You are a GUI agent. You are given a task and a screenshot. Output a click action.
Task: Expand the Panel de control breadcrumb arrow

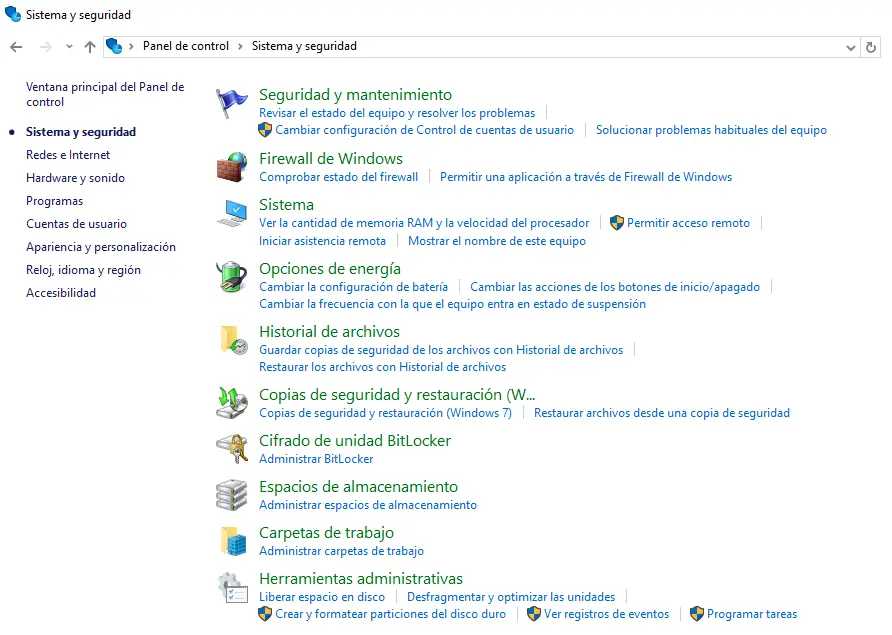tap(239, 46)
